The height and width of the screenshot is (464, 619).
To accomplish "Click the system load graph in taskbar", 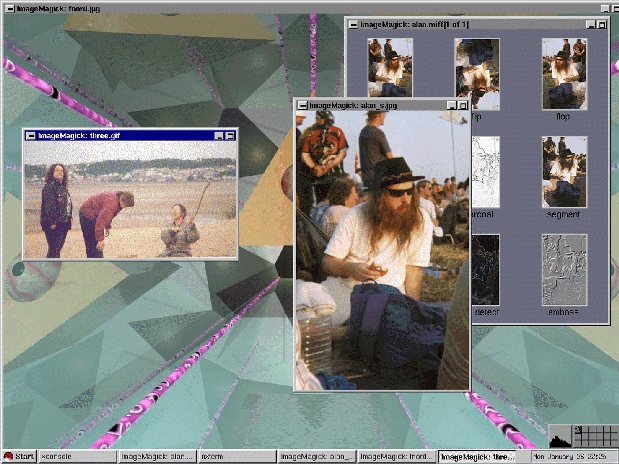I will 564,437.
